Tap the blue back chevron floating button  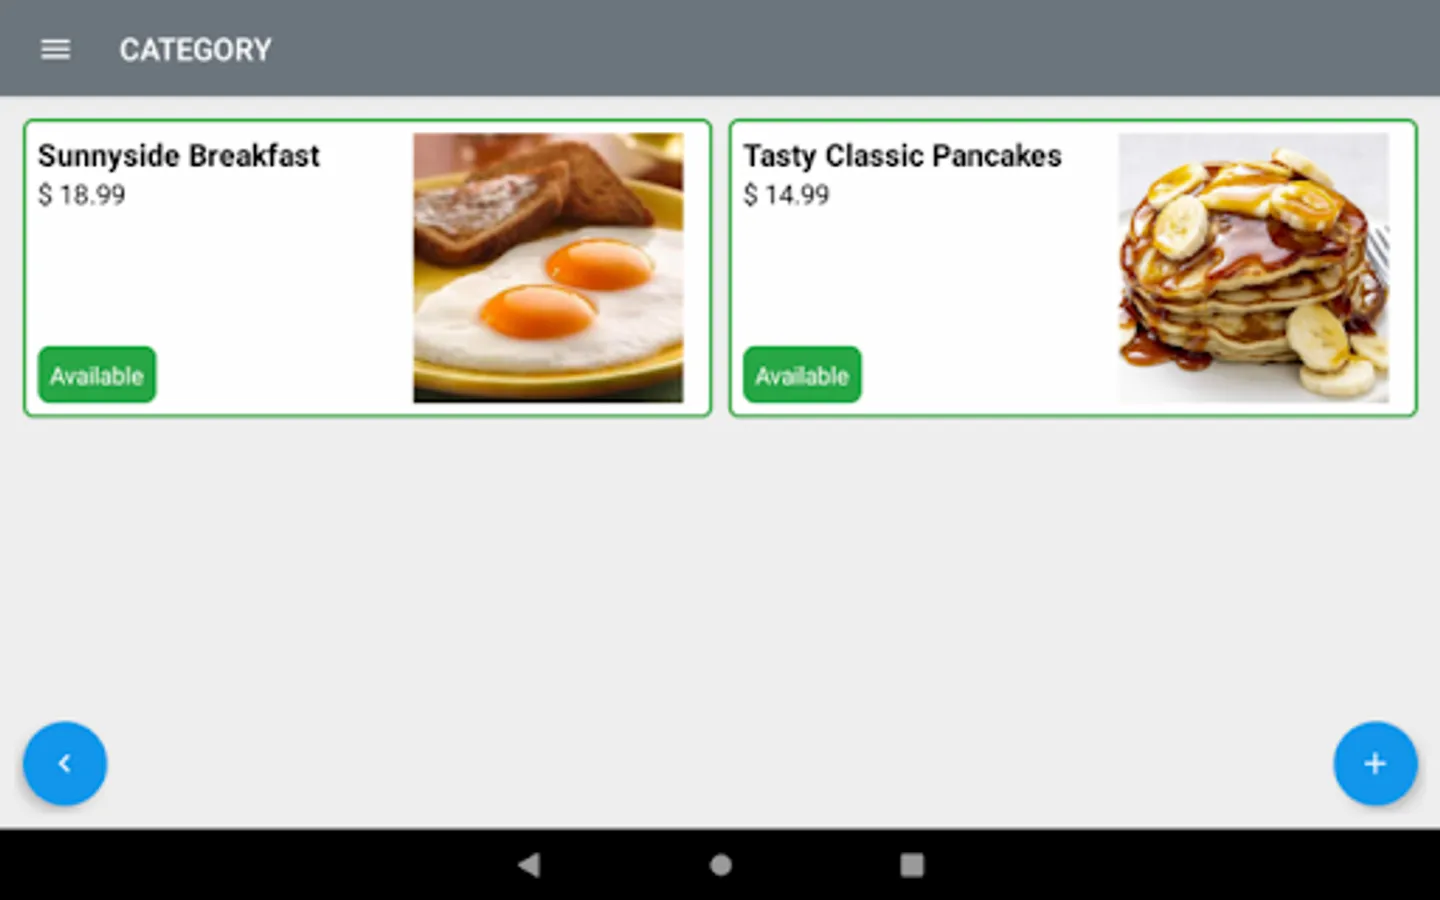click(65, 764)
